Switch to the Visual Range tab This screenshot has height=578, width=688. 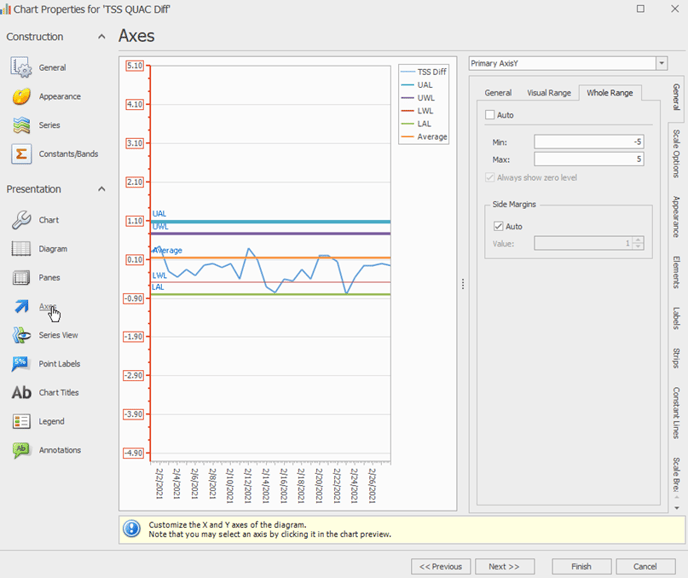(549, 93)
